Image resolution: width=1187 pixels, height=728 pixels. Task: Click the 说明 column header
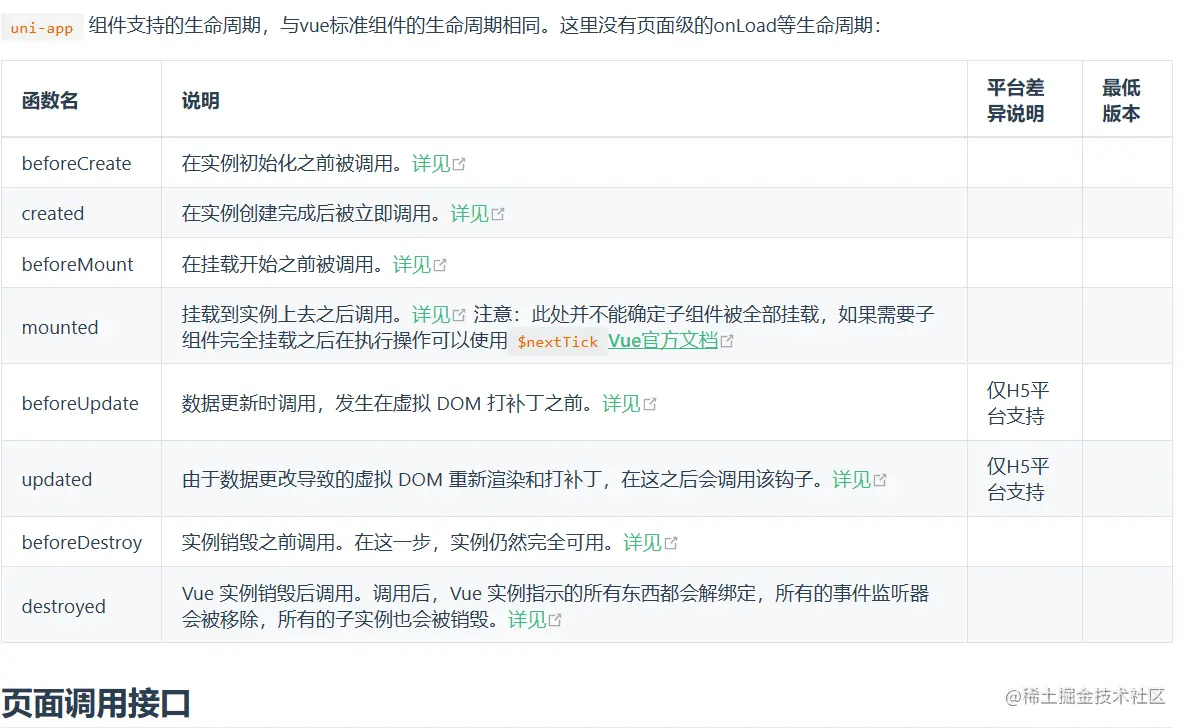[x=564, y=100]
